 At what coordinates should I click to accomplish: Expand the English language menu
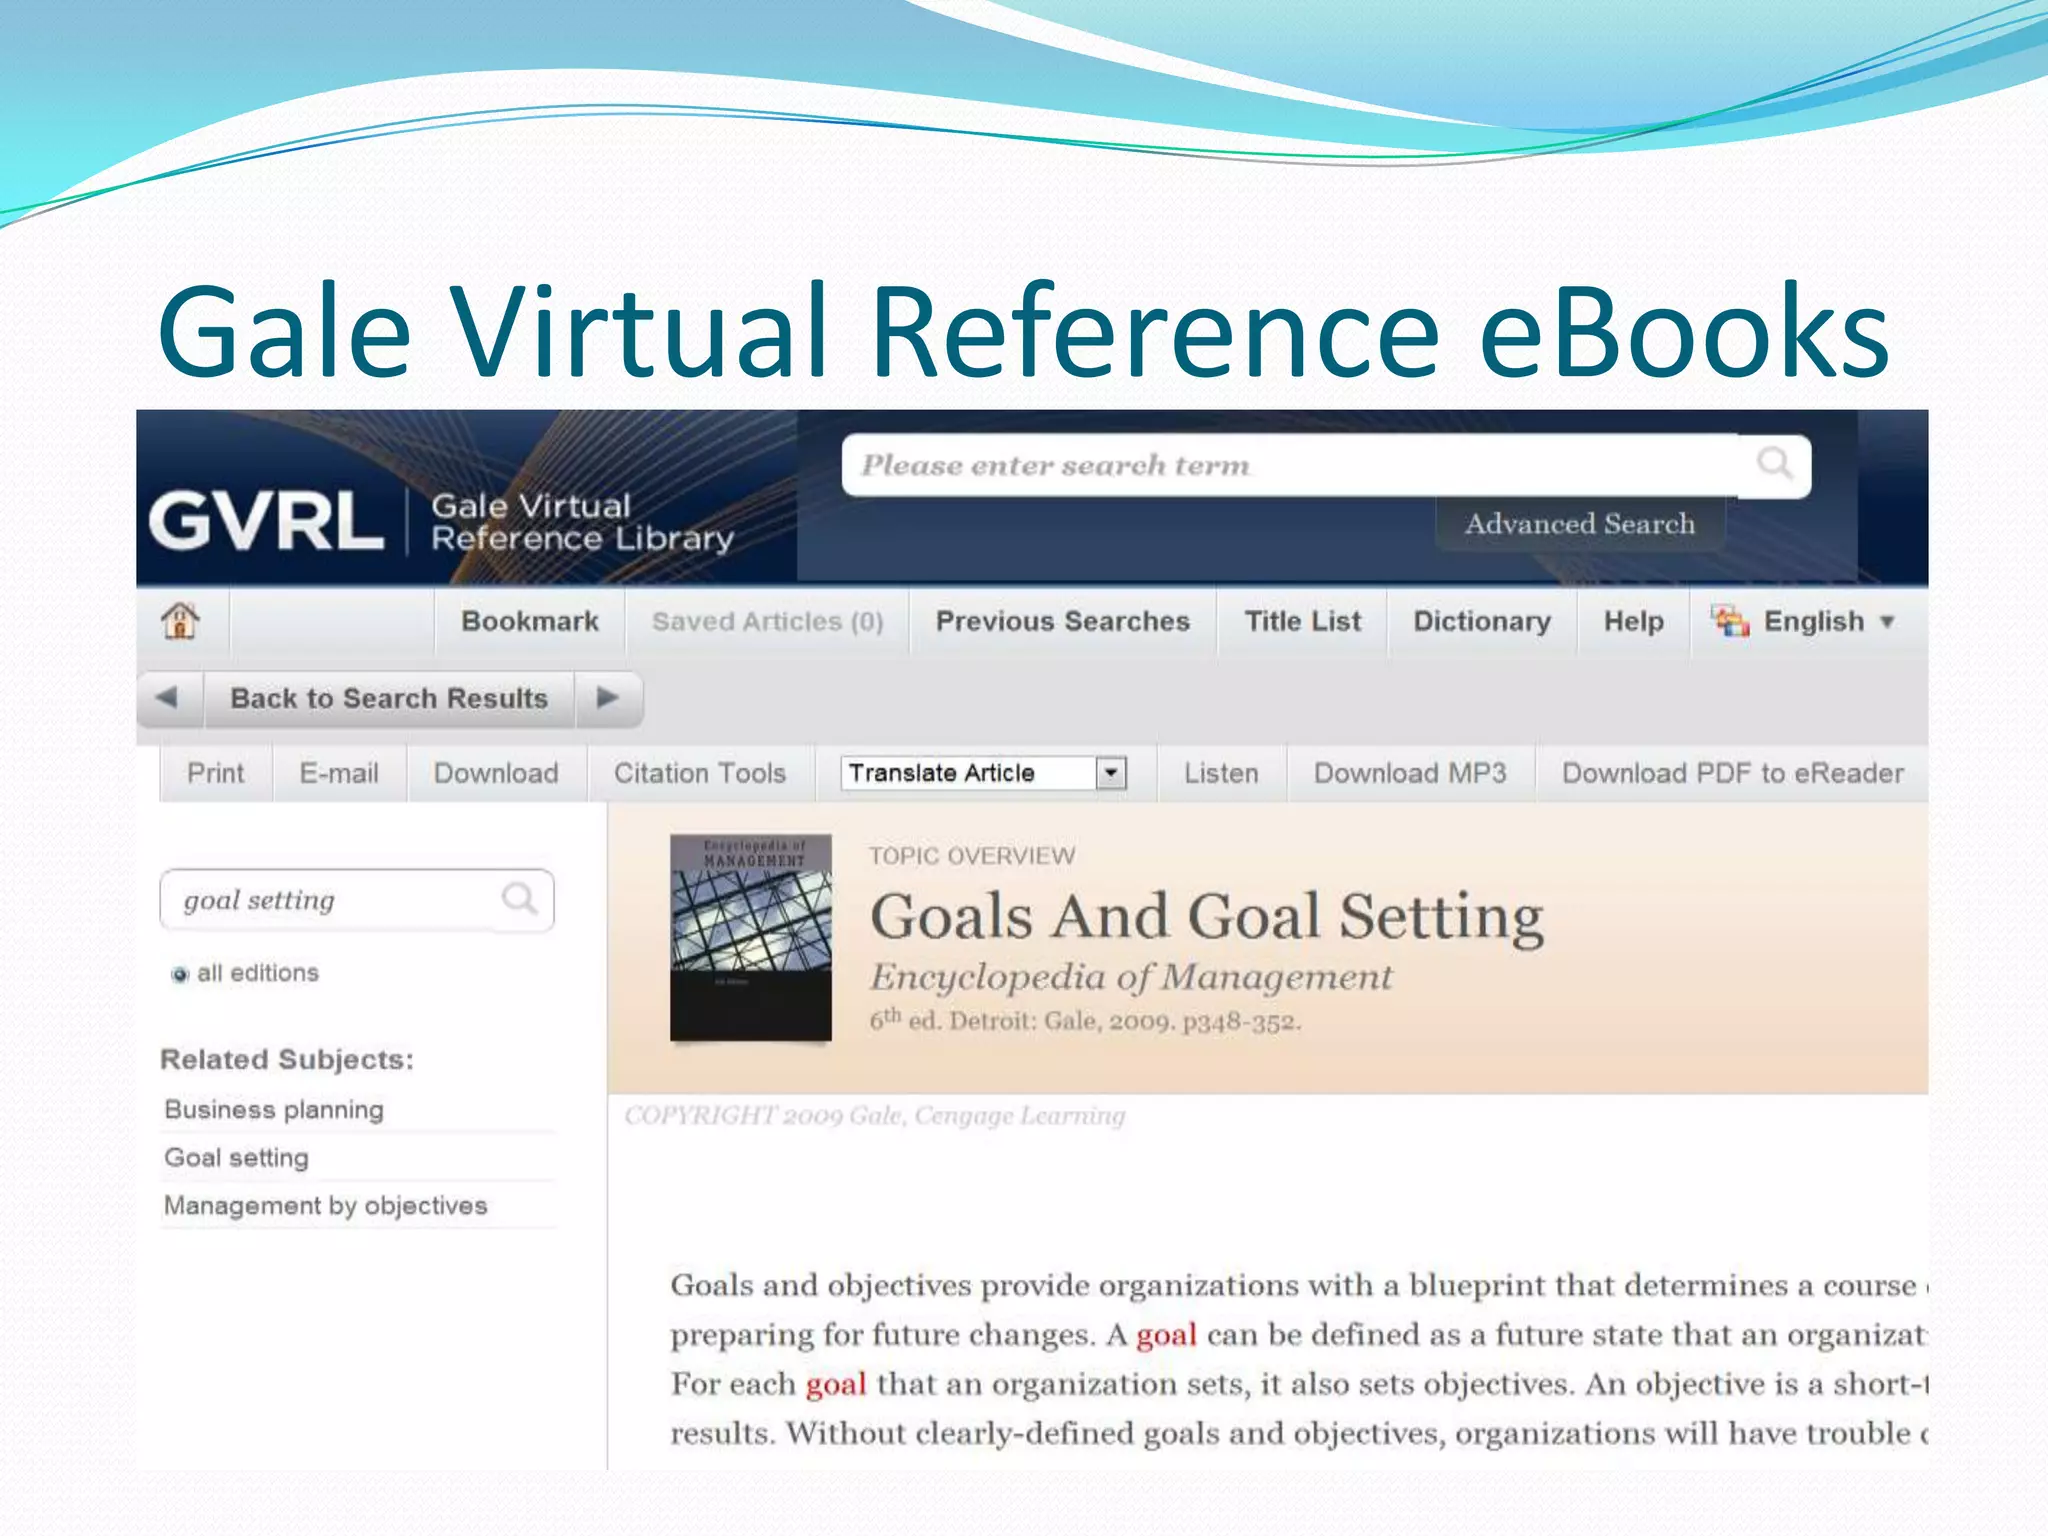point(1830,621)
